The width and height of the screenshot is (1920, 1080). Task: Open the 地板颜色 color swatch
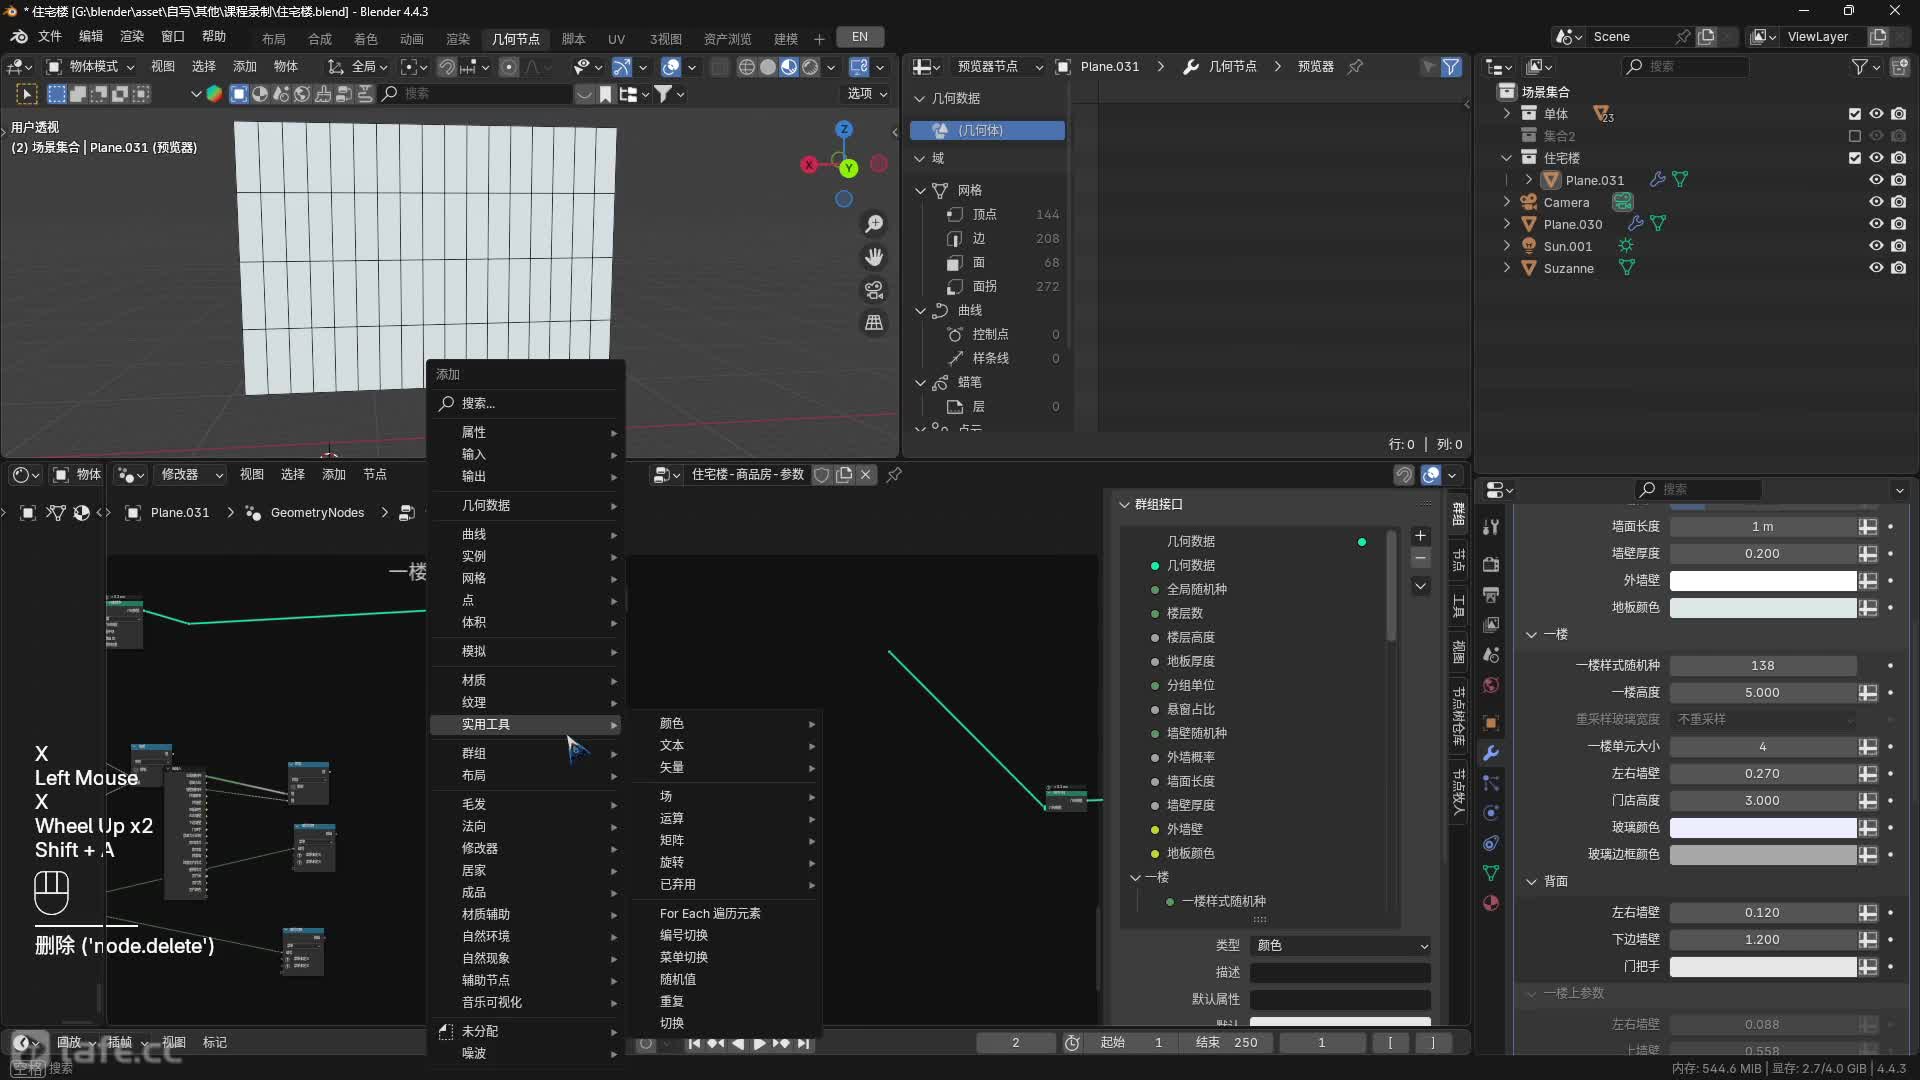1763,608
